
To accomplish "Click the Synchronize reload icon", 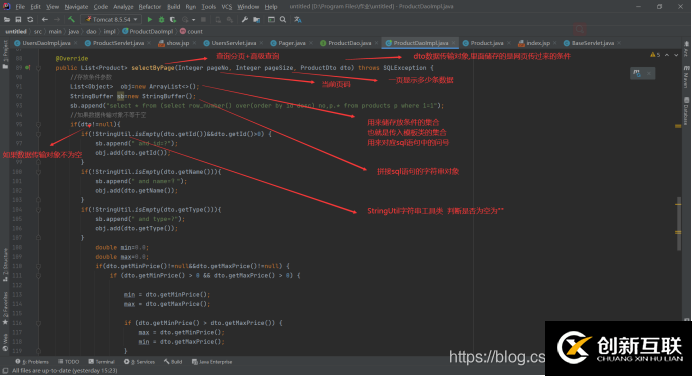I will [x=30, y=19].
